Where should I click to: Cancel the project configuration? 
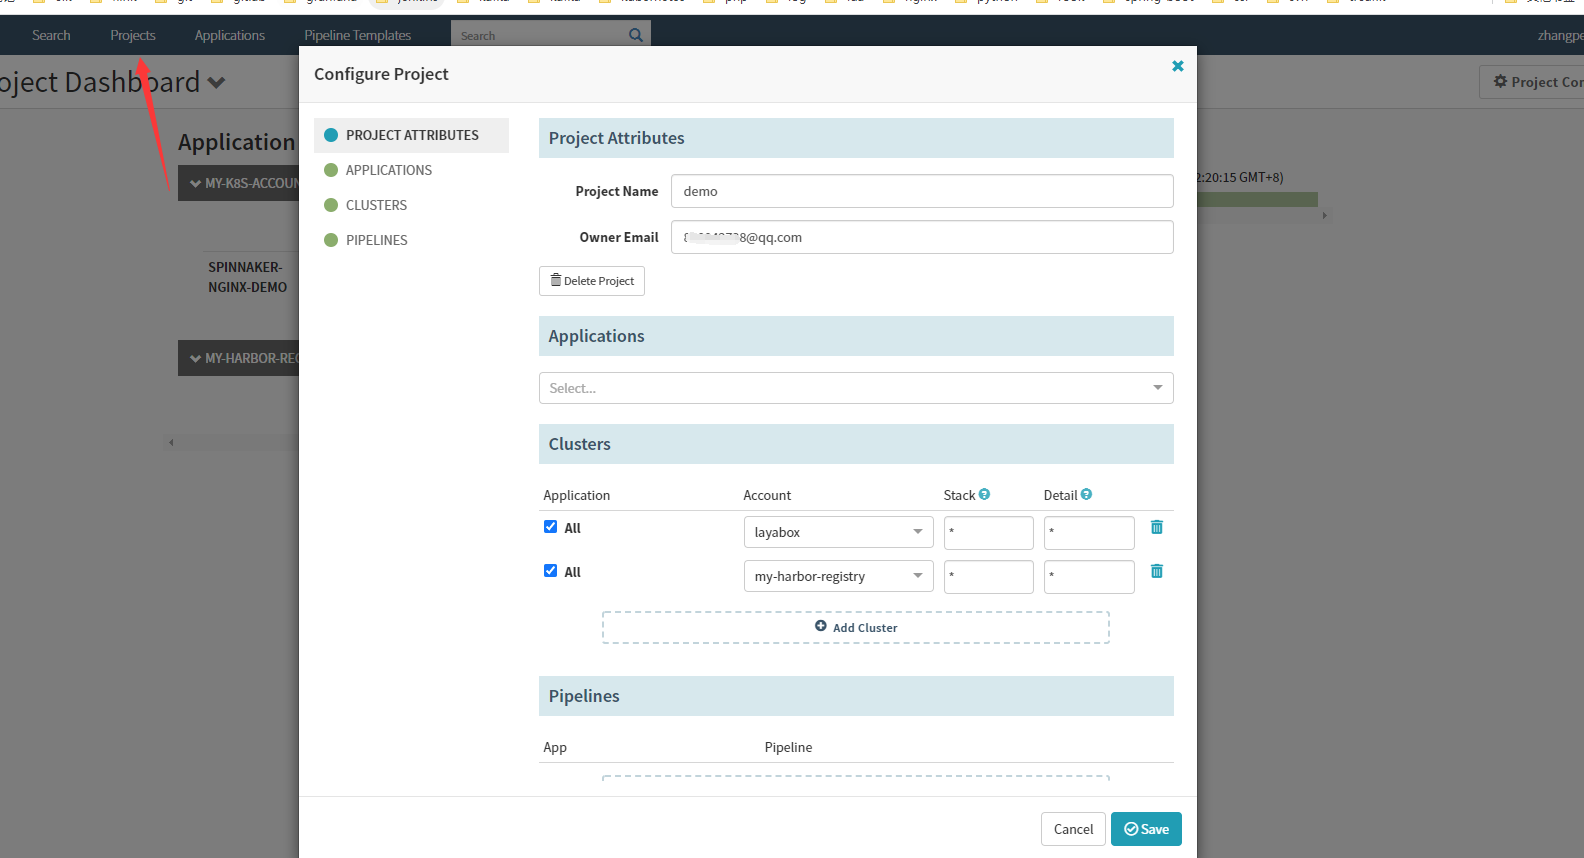pyautogui.click(x=1073, y=829)
